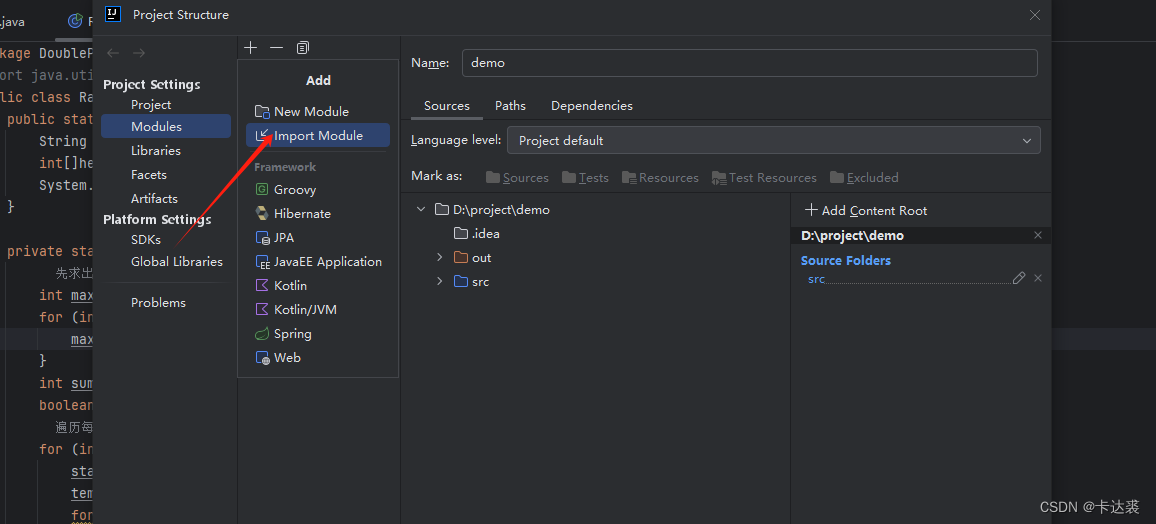Click the module Name input field
Image resolution: width=1156 pixels, height=524 pixels.
750,63
